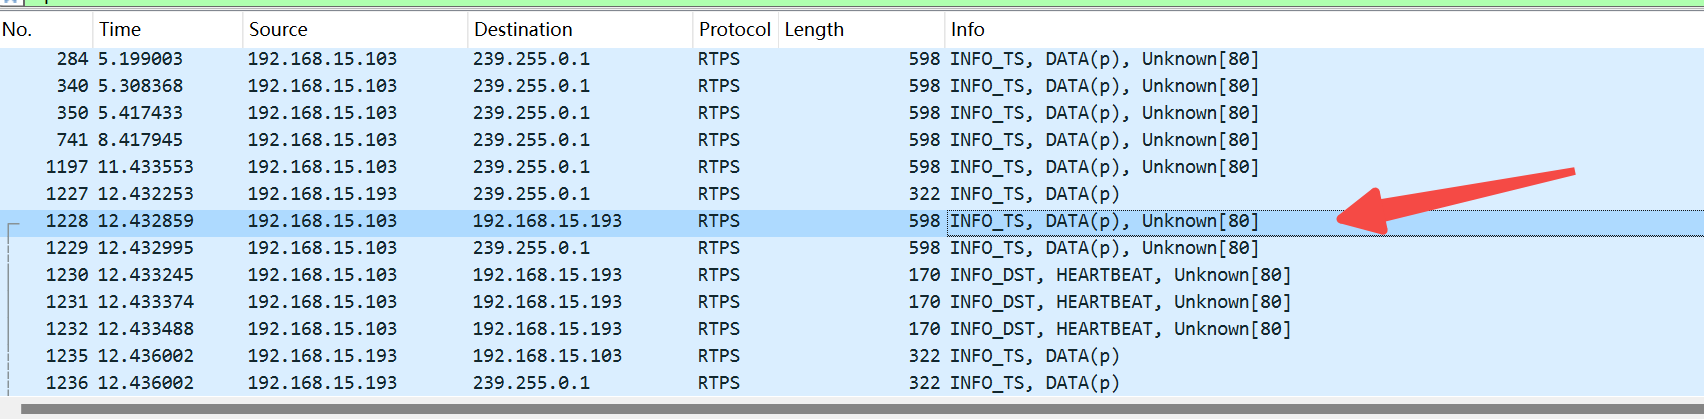Click the horizontal scrollbar below the packet list

850,409
